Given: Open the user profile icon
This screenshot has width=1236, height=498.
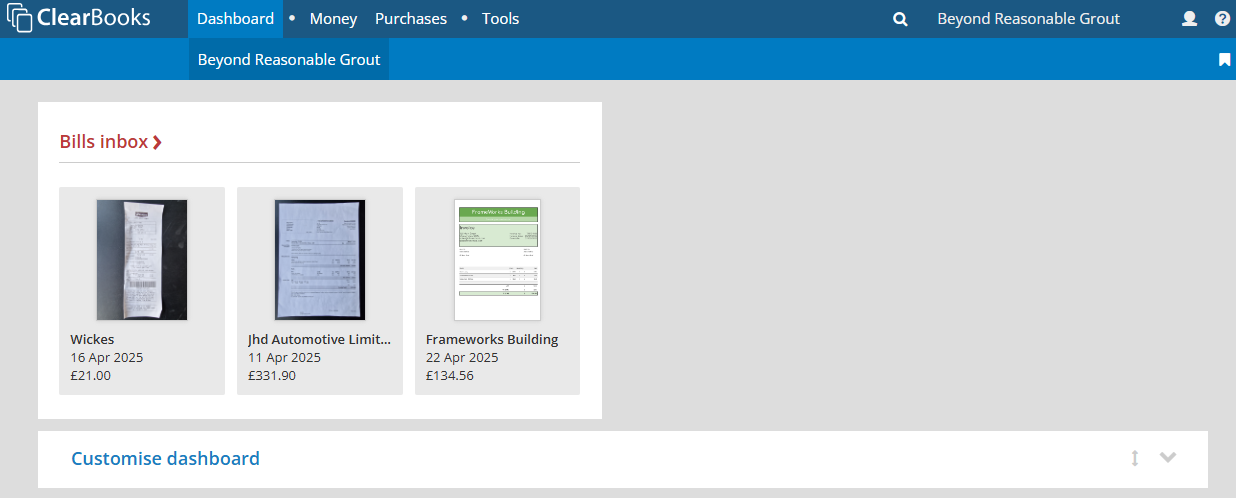Looking at the screenshot, I should (x=1189, y=19).
